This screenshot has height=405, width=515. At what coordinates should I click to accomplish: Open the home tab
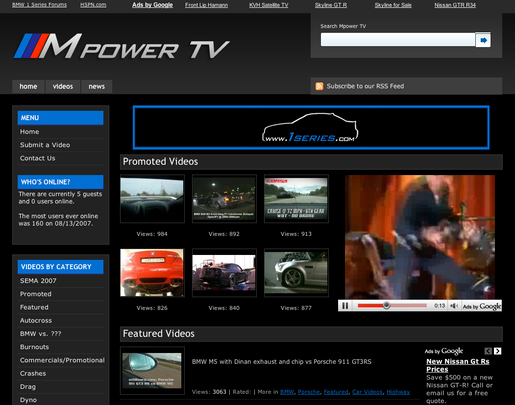28,87
